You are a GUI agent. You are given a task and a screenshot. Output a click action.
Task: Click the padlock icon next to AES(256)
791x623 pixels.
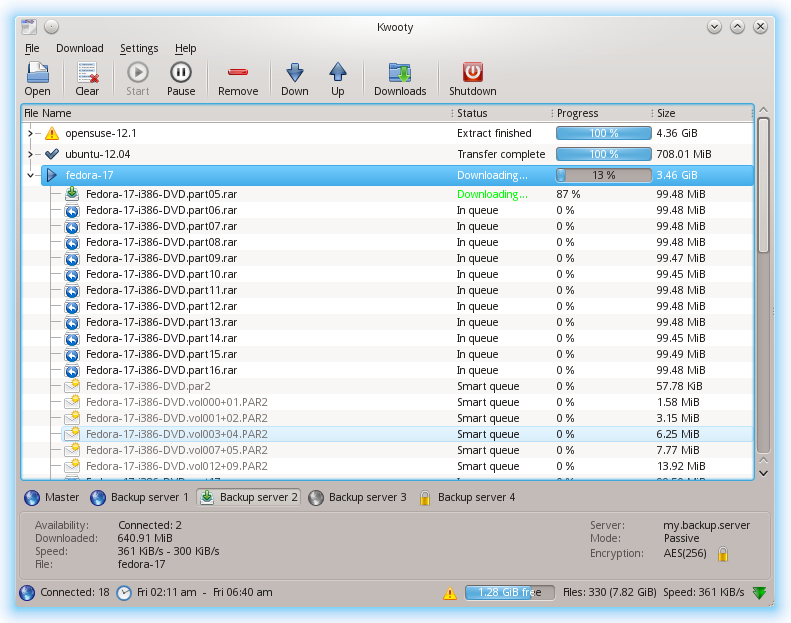point(723,554)
